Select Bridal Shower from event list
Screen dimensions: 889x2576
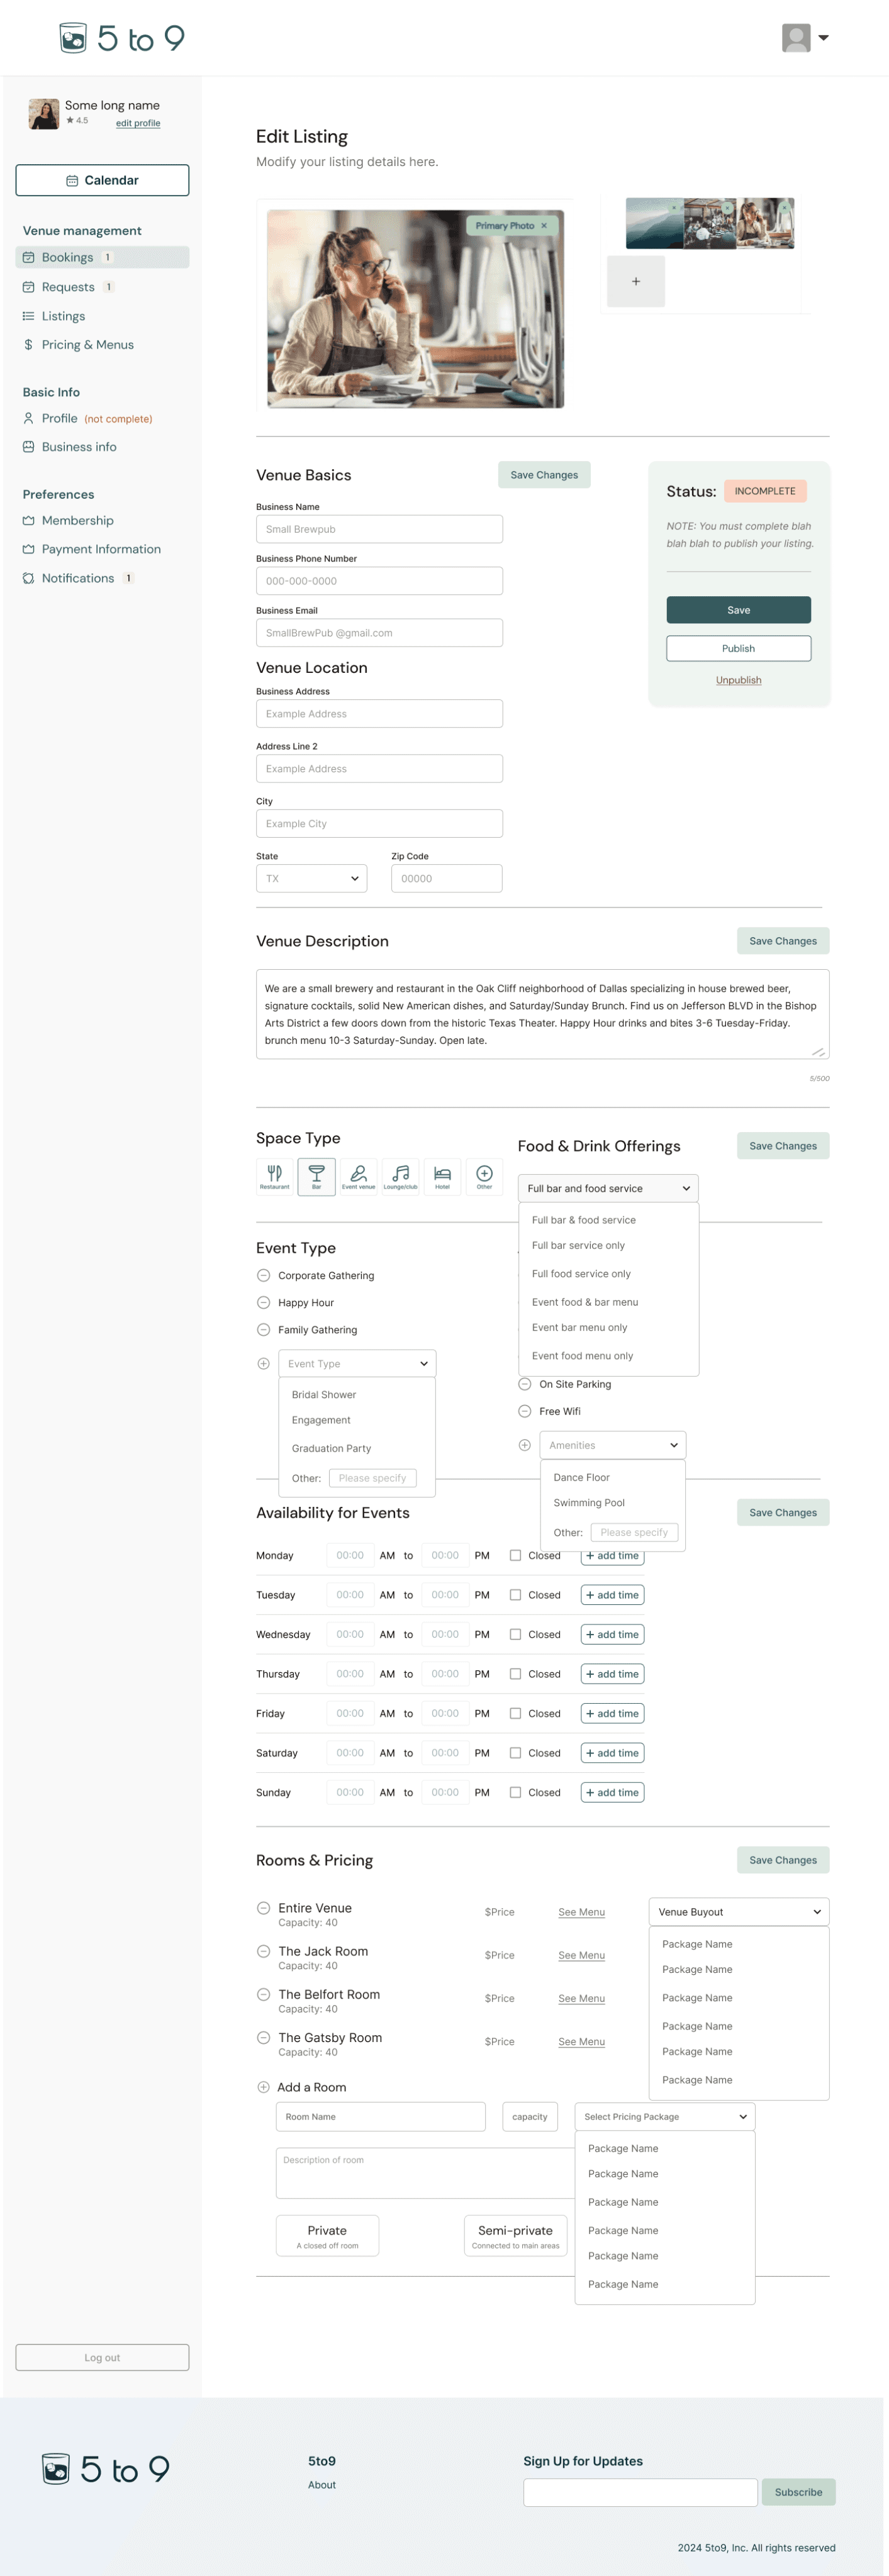point(324,1394)
